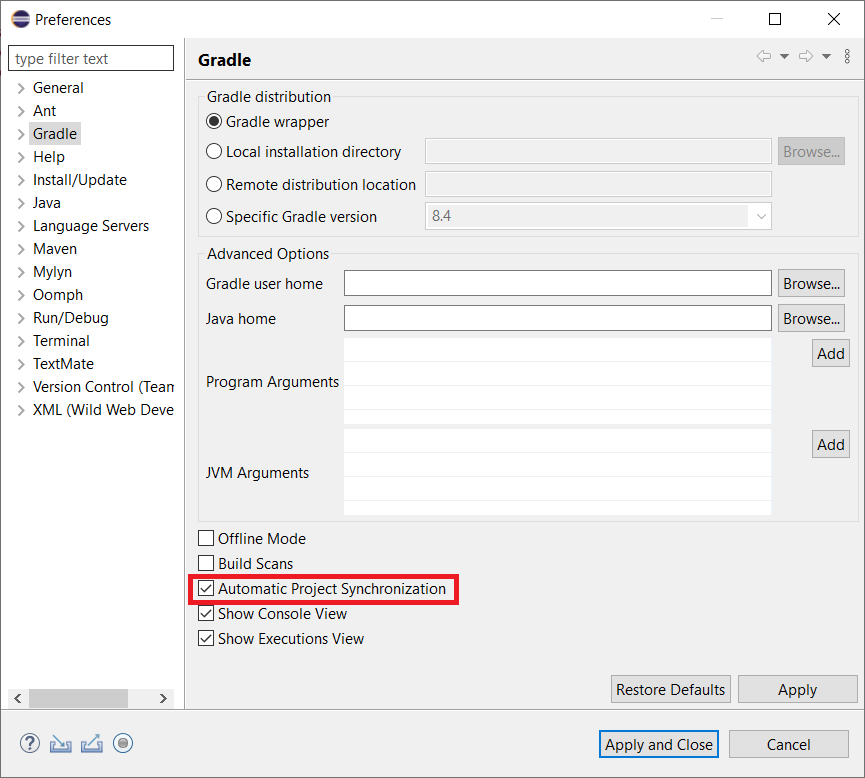Open the three-dot view menu icon

coord(847,56)
